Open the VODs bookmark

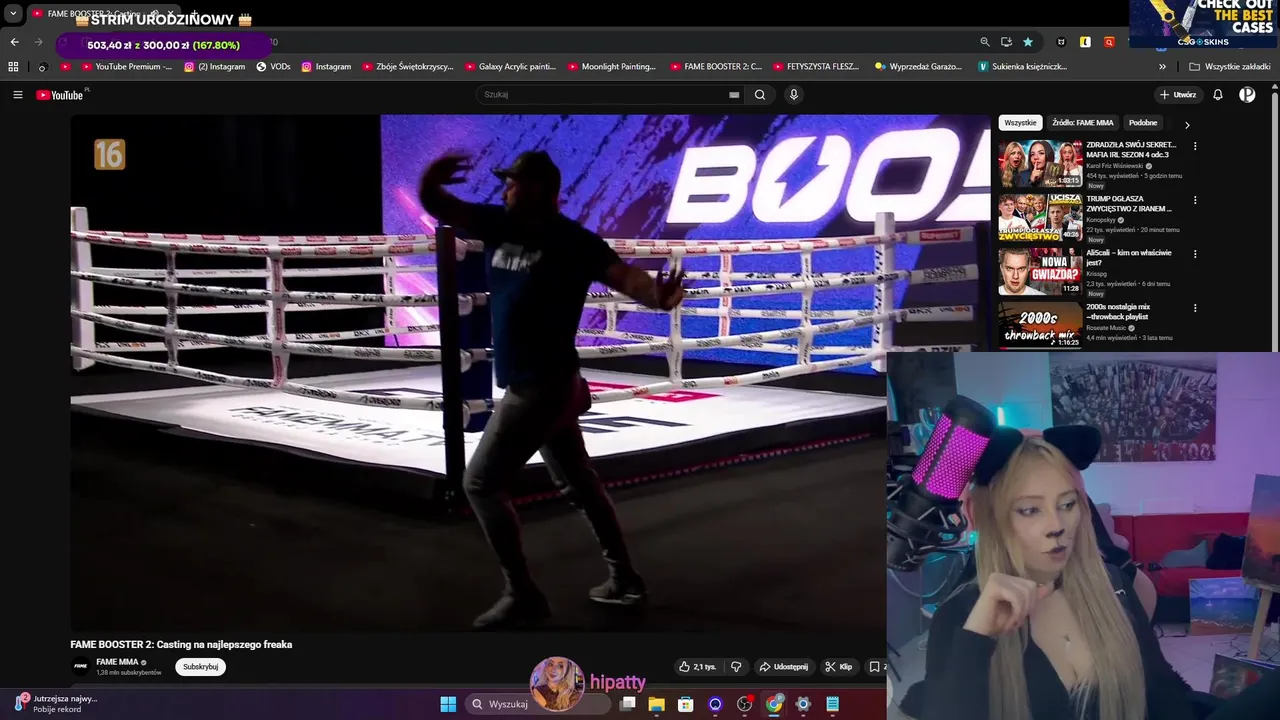pos(273,67)
